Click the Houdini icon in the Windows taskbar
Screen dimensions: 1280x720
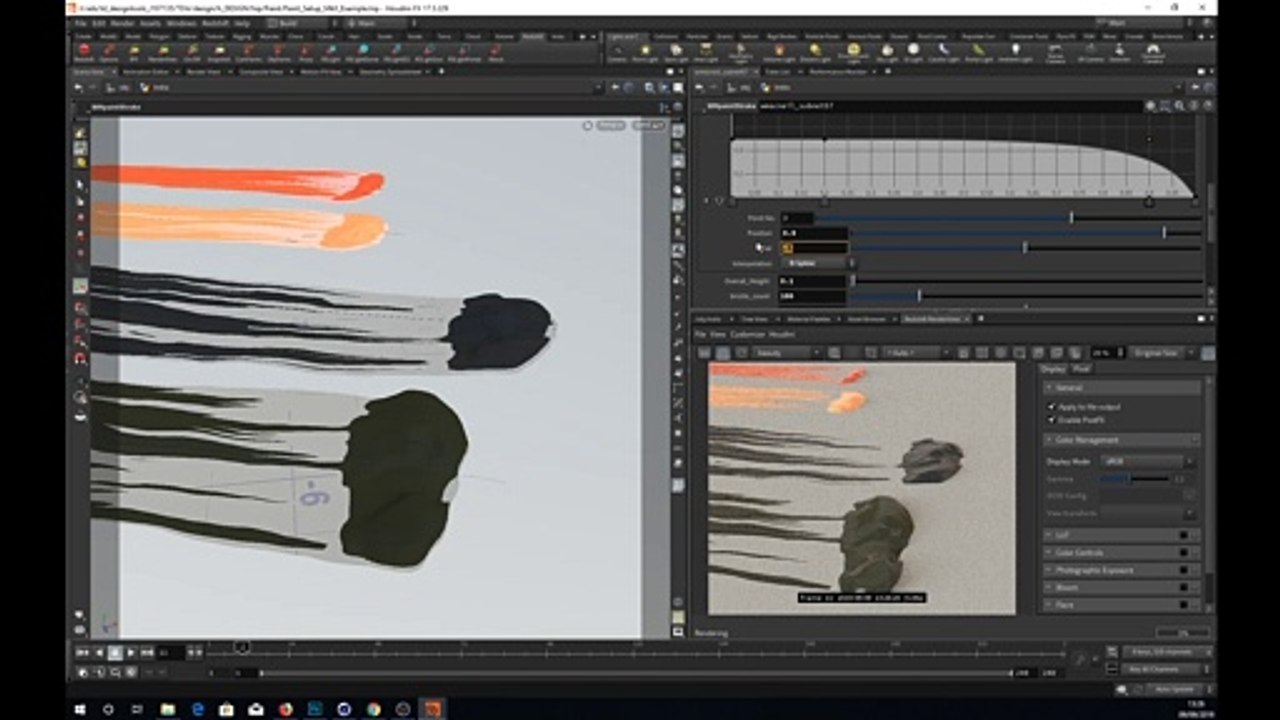[432, 709]
